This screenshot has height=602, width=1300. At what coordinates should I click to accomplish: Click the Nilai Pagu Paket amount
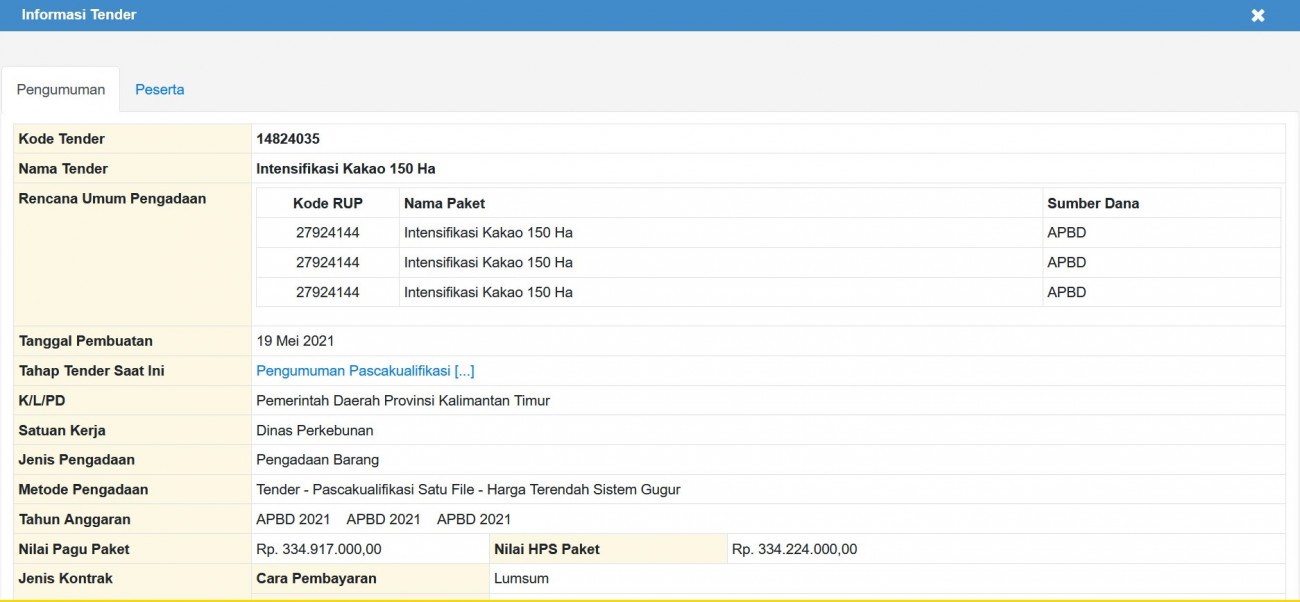tap(322, 548)
